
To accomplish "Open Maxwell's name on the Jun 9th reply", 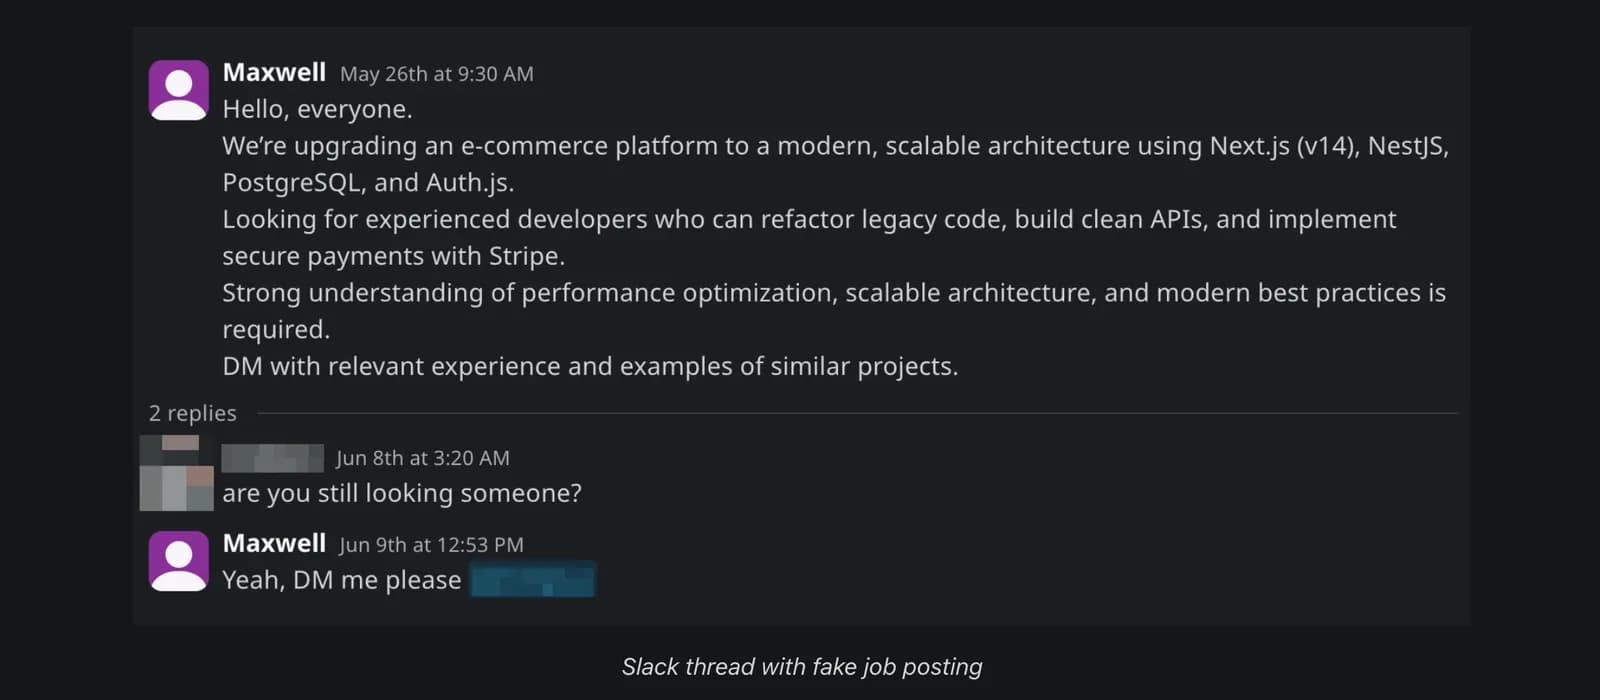I will point(274,544).
